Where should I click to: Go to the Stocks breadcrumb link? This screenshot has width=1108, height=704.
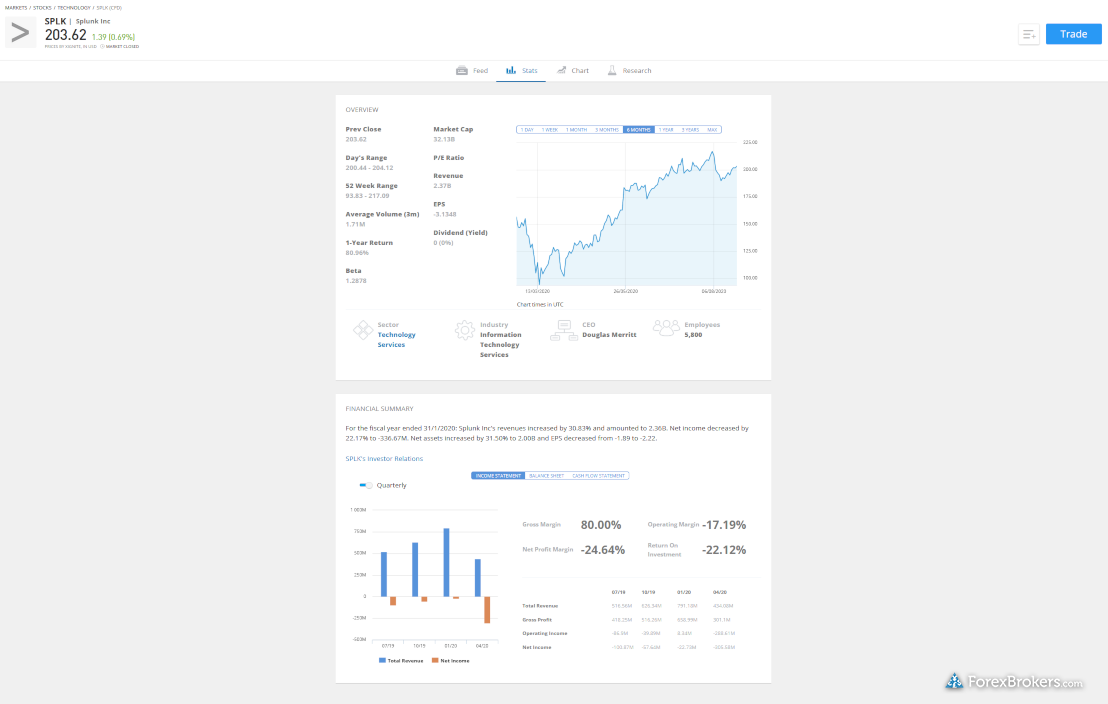pos(42,8)
